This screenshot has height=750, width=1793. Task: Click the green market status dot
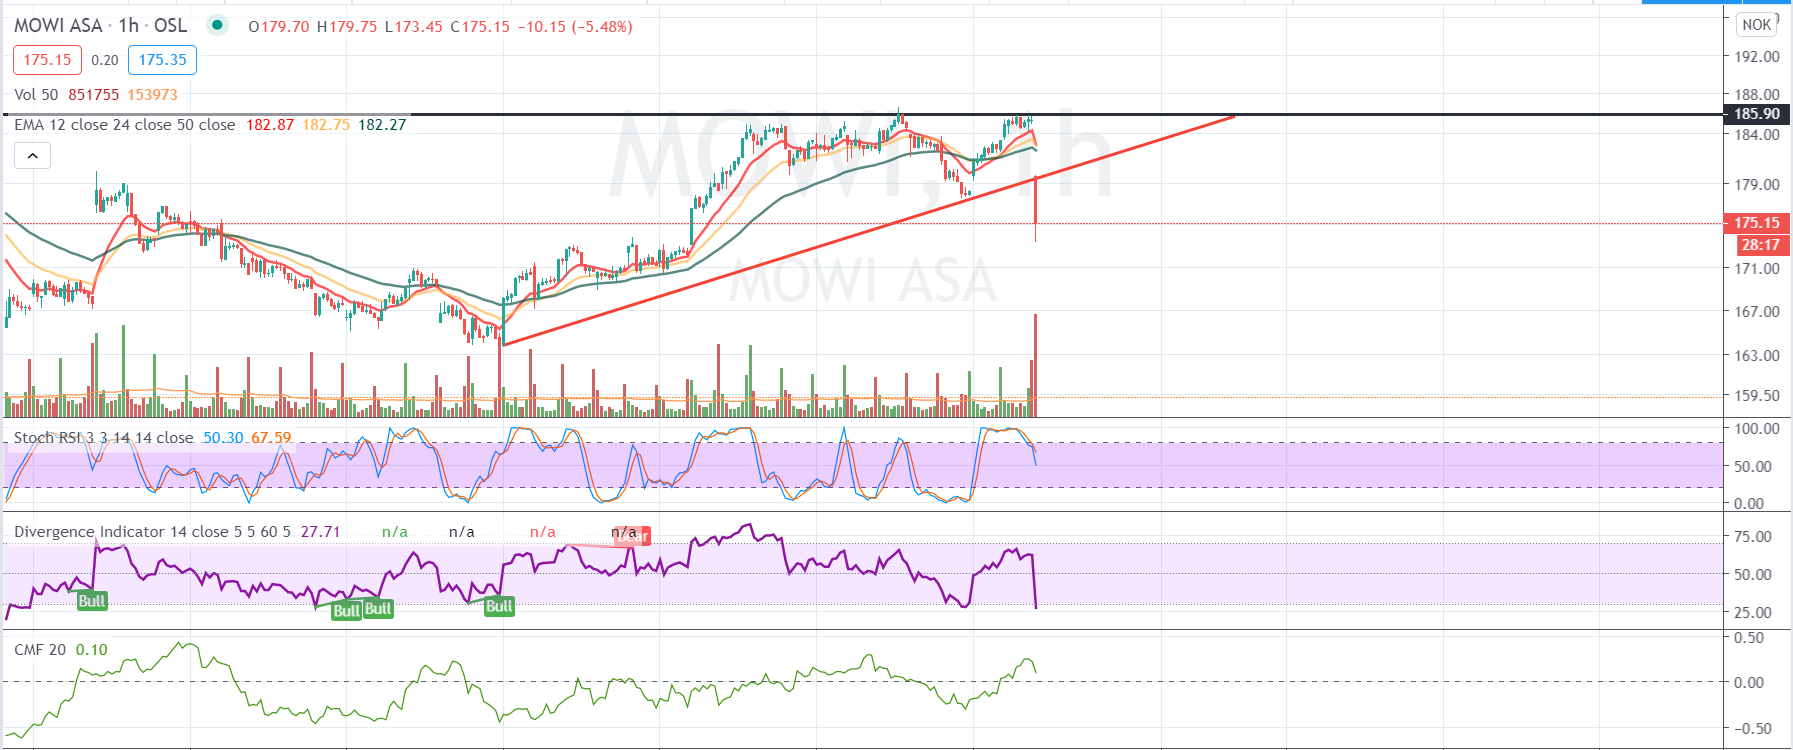[217, 25]
